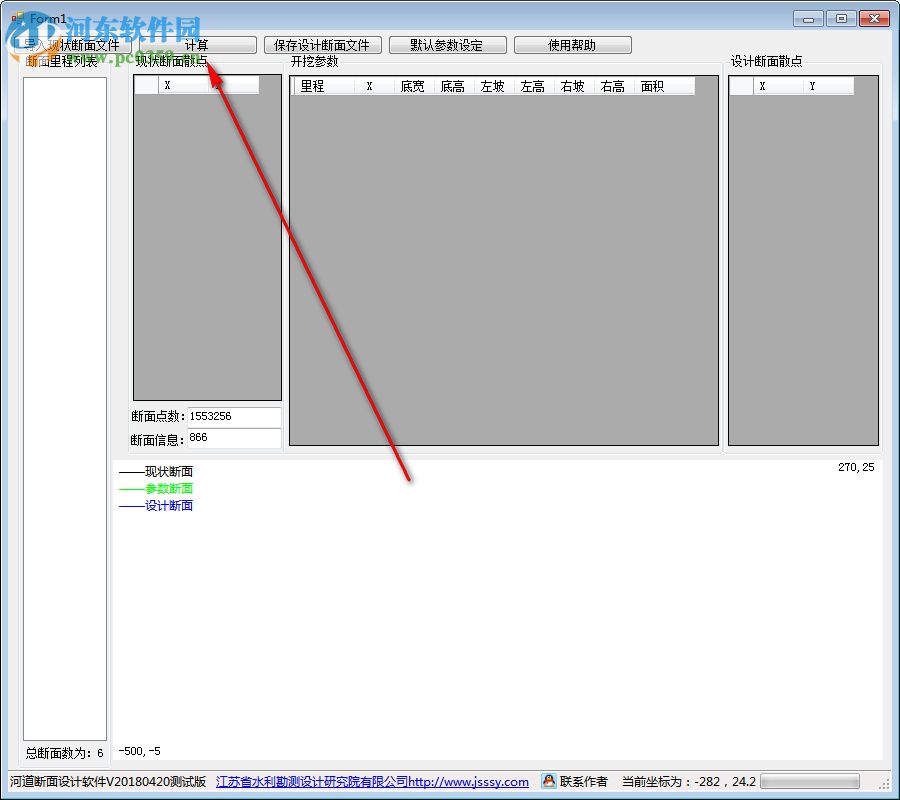
Task: Select the 面积 column header
Action: pyautogui.click(x=665, y=86)
